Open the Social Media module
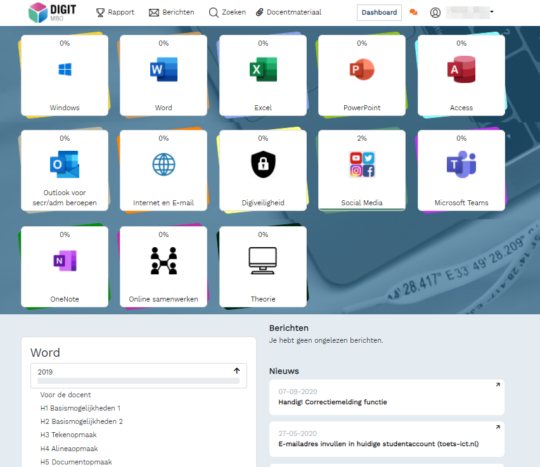Viewport: 540px width, 467px height. (x=362, y=170)
